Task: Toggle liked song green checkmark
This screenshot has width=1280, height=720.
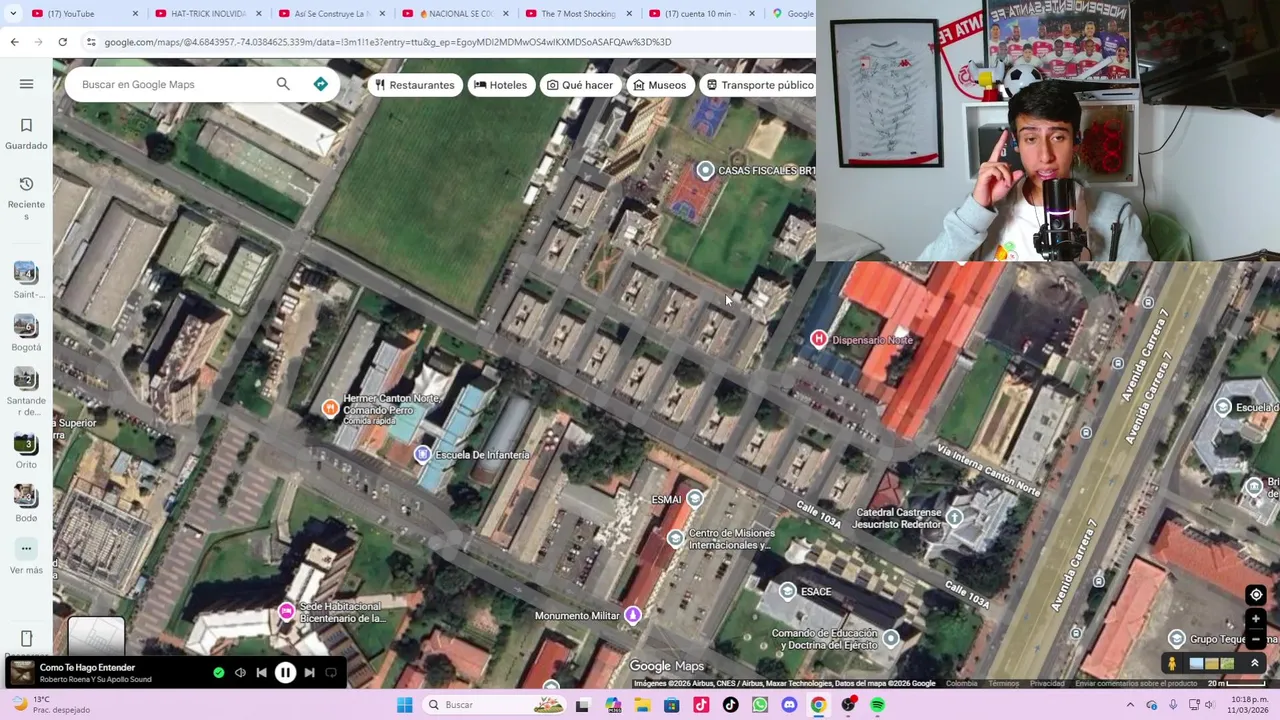Action: coord(219,673)
